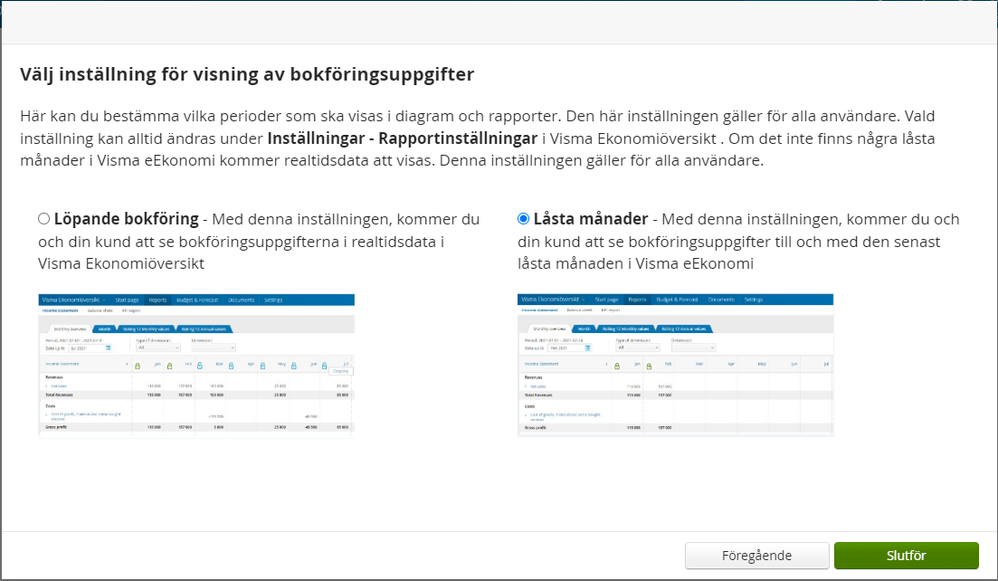This screenshot has width=998, height=581.
Task: Click calendar icon in left preview date field
Action: [x=108, y=348]
